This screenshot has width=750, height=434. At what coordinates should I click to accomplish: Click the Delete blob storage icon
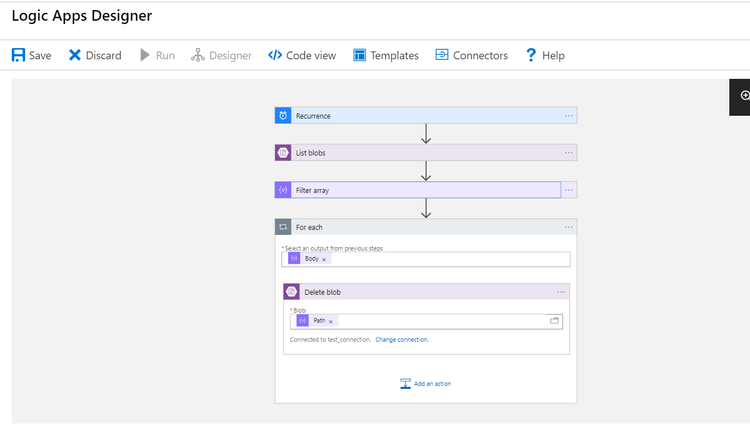tap(291, 292)
